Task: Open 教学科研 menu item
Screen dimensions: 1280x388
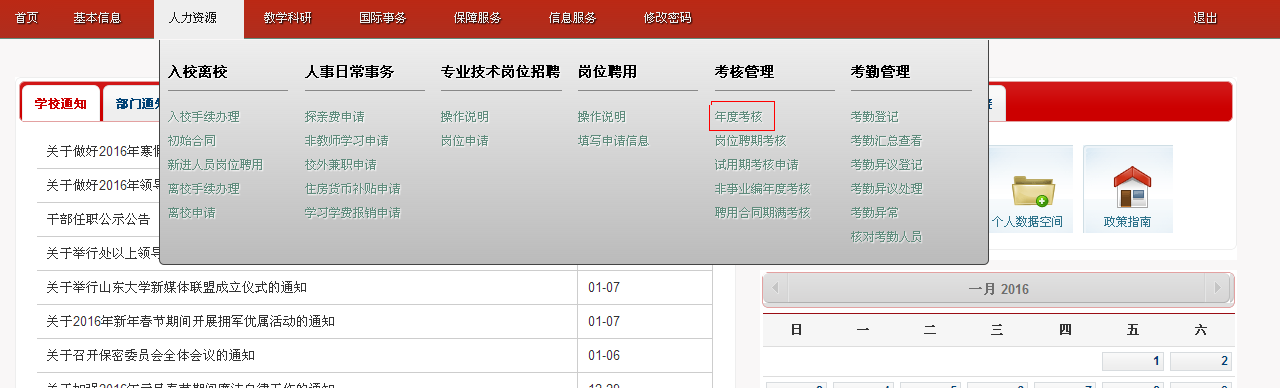Action: [288, 18]
